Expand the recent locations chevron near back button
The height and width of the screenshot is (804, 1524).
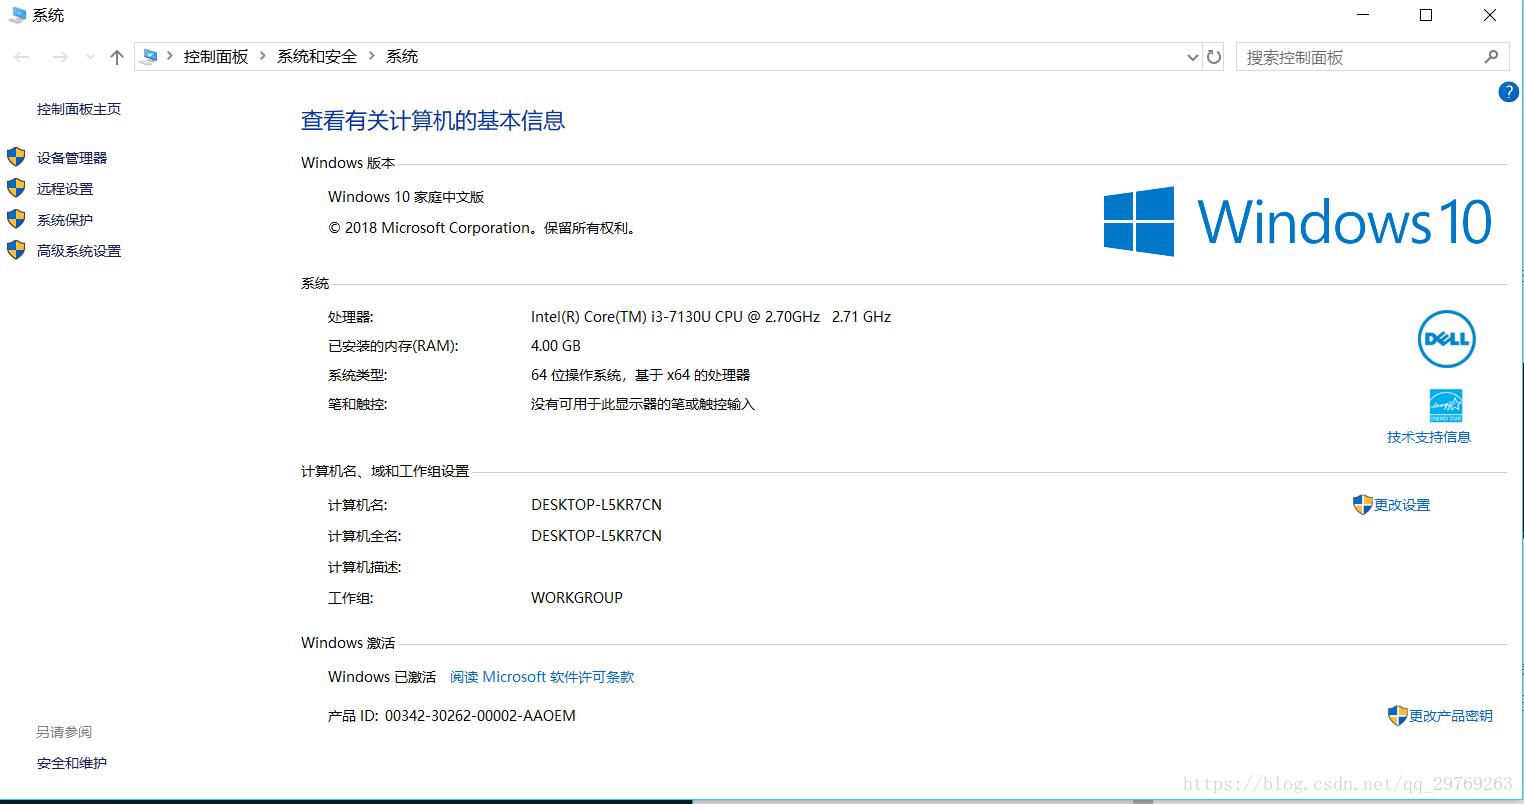[90, 57]
